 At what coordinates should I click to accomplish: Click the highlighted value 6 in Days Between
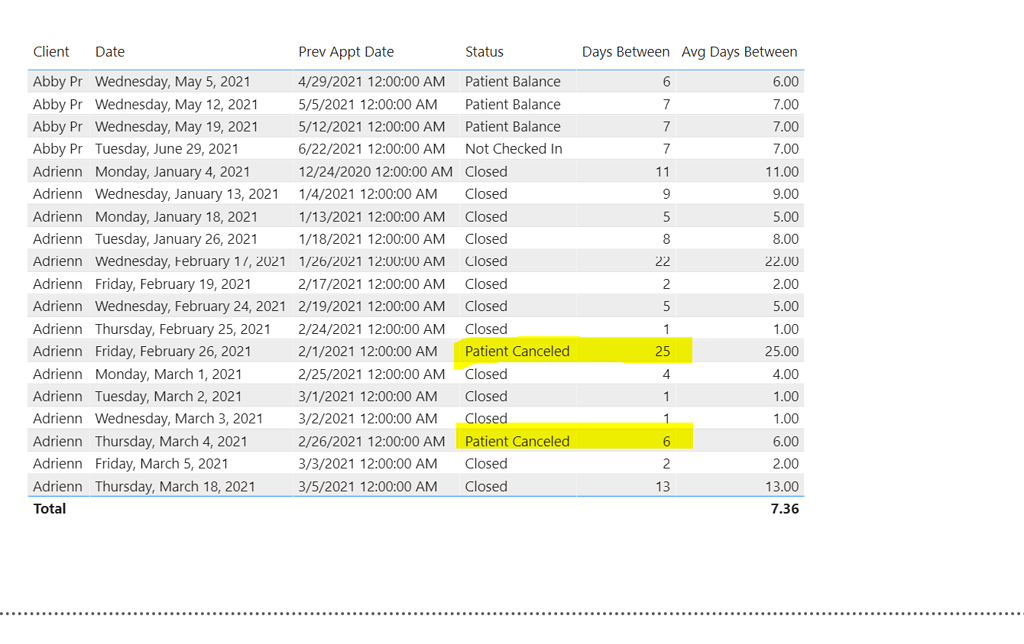[x=664, y=441]
